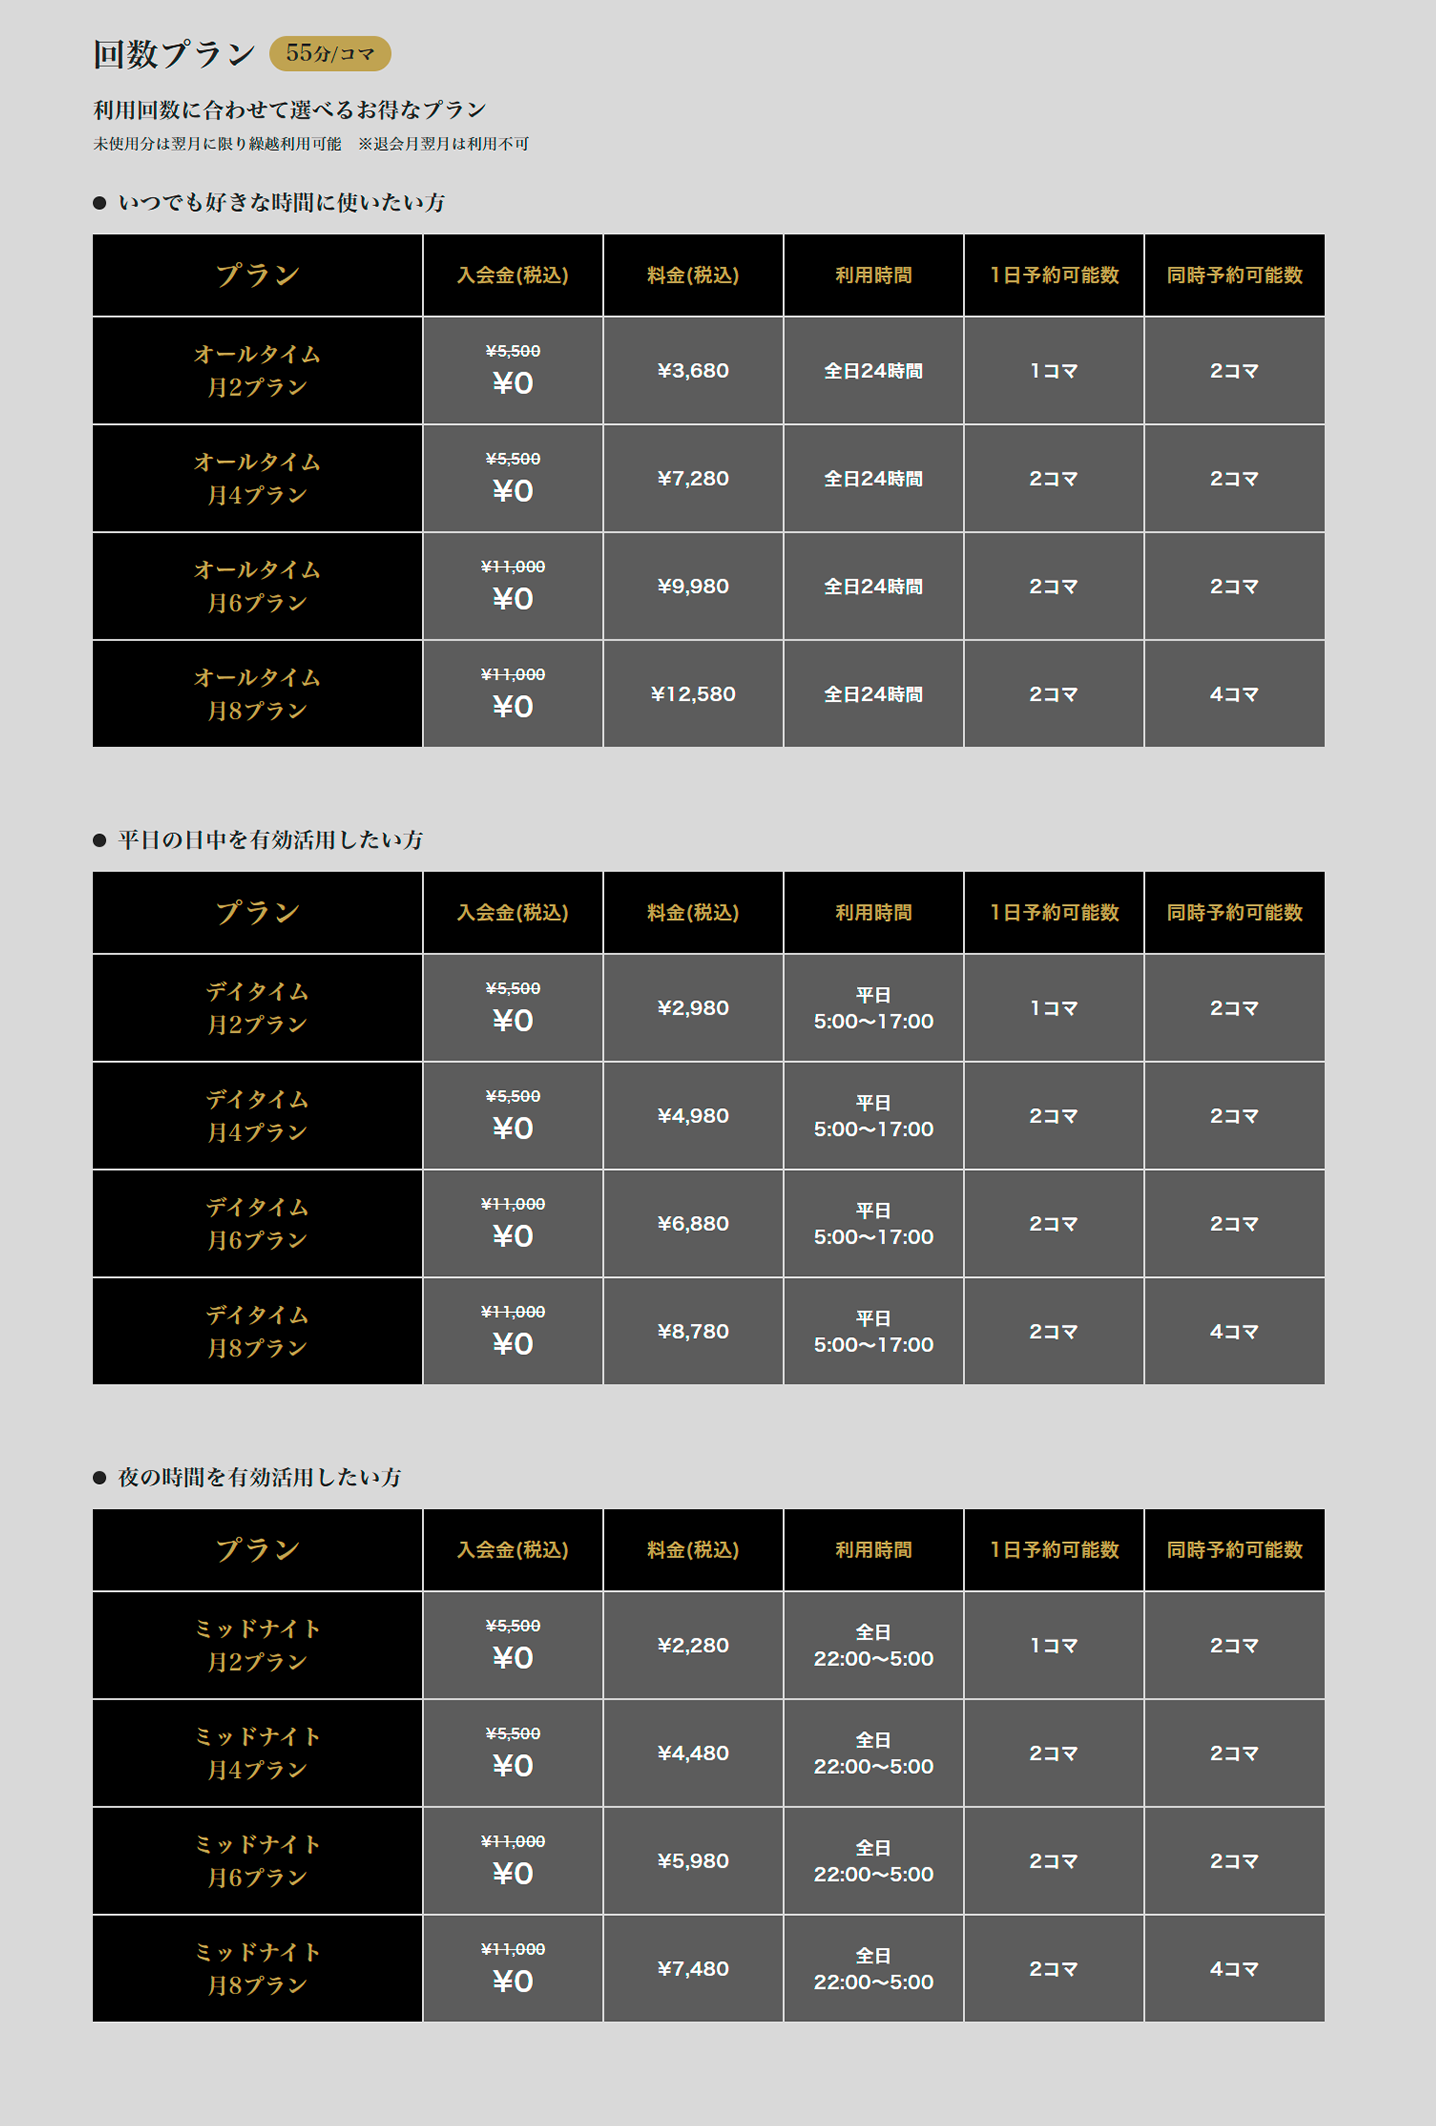Click the 平日の日中を有効活用したい方 section heading
This screenshot has width=1436, height=2126.
[270, 840]
